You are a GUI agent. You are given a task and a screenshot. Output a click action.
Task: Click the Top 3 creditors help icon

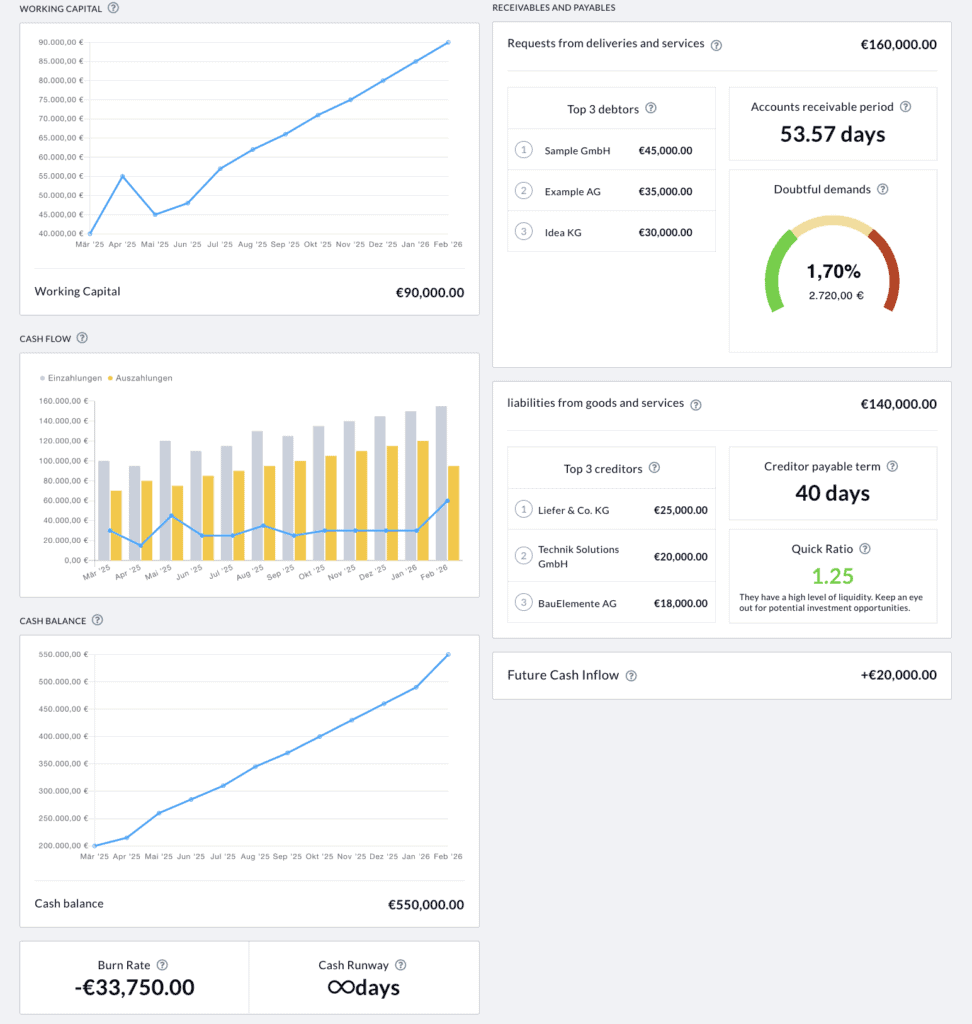(x=654, y=468)
